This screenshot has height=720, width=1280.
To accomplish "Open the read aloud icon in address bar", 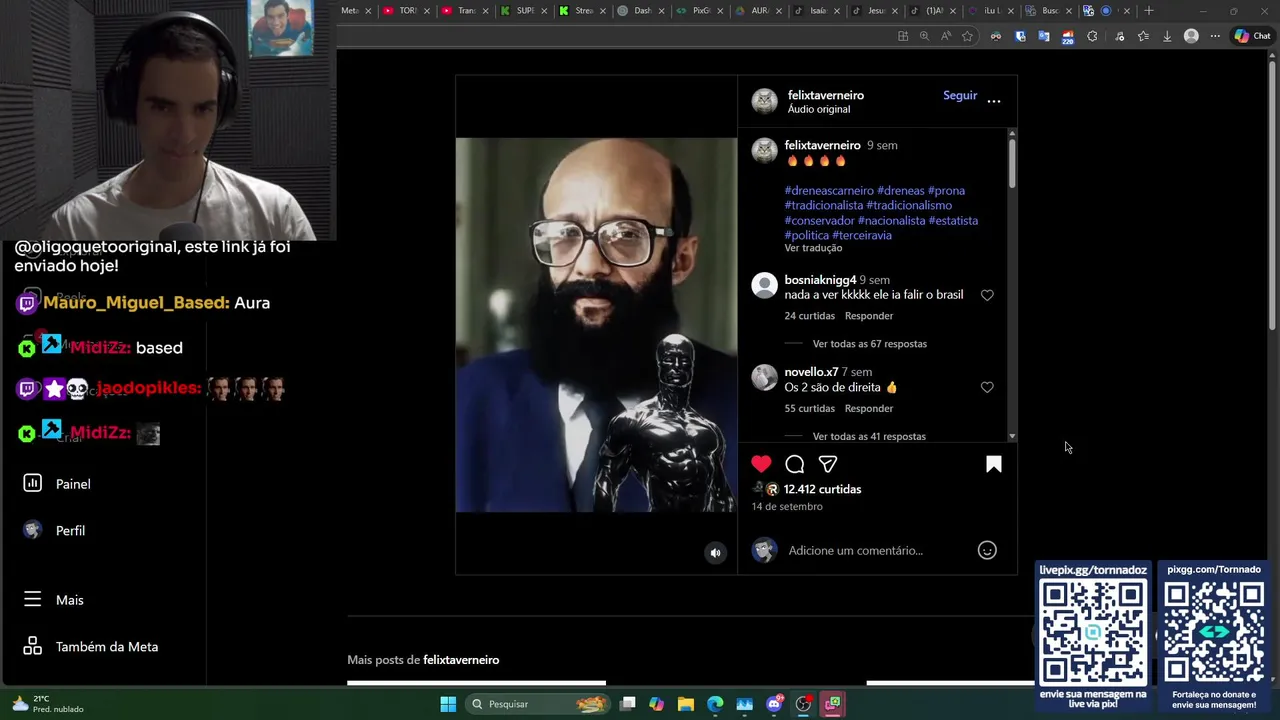I will click(946, 36).
